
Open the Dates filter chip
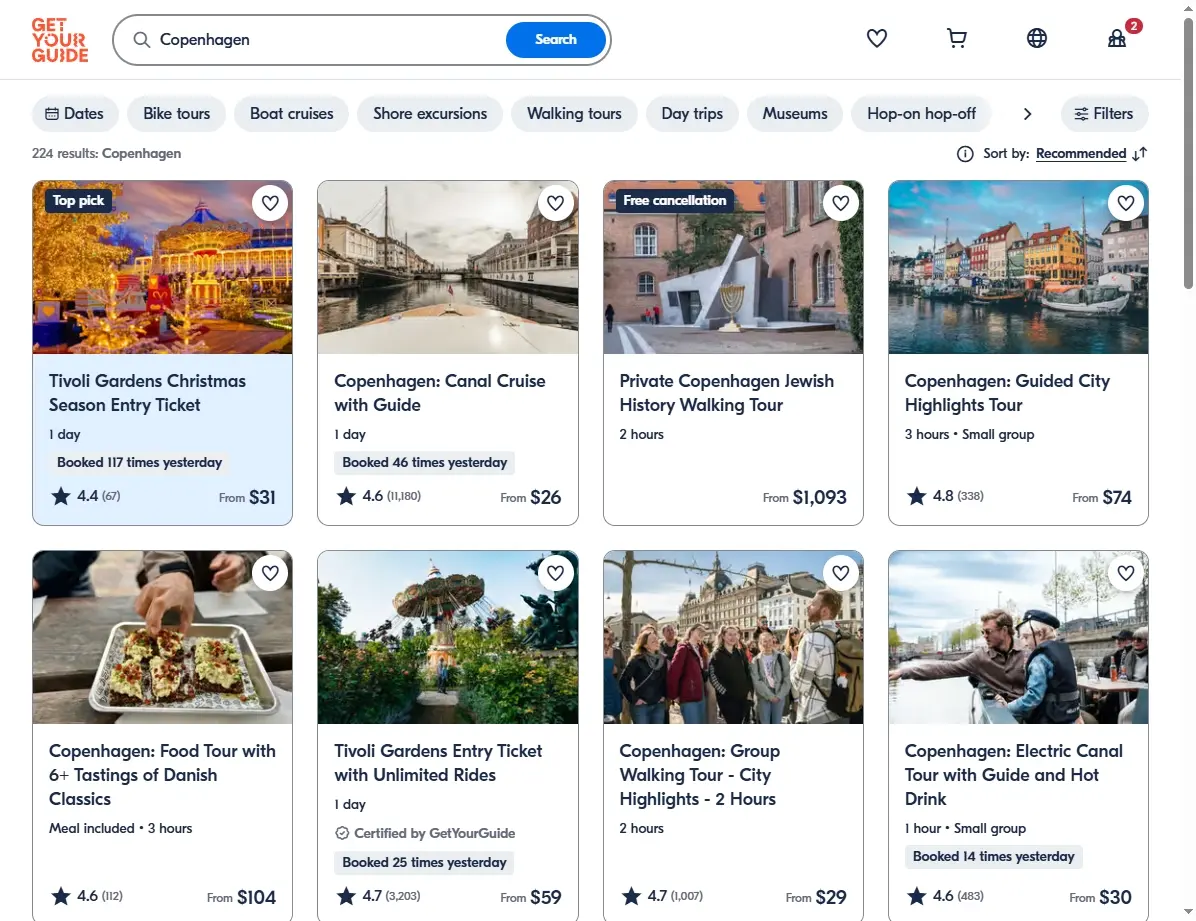point(75,114)
